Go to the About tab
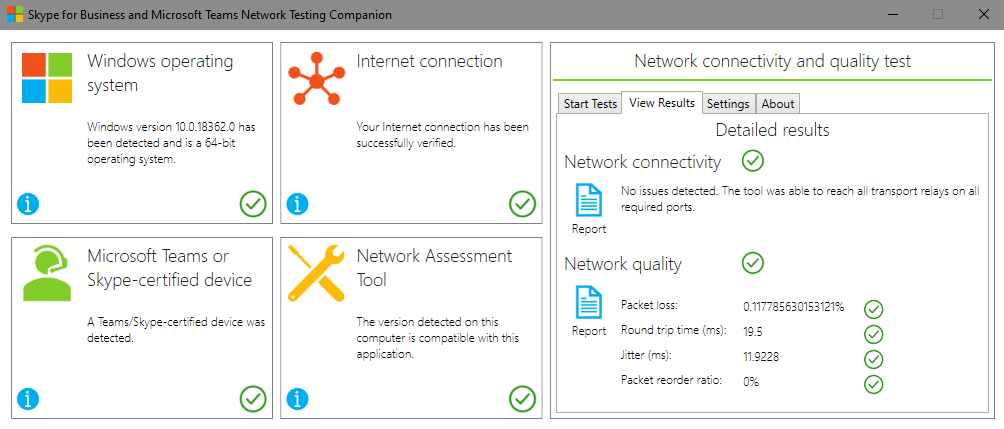 (x=778, y=104)
